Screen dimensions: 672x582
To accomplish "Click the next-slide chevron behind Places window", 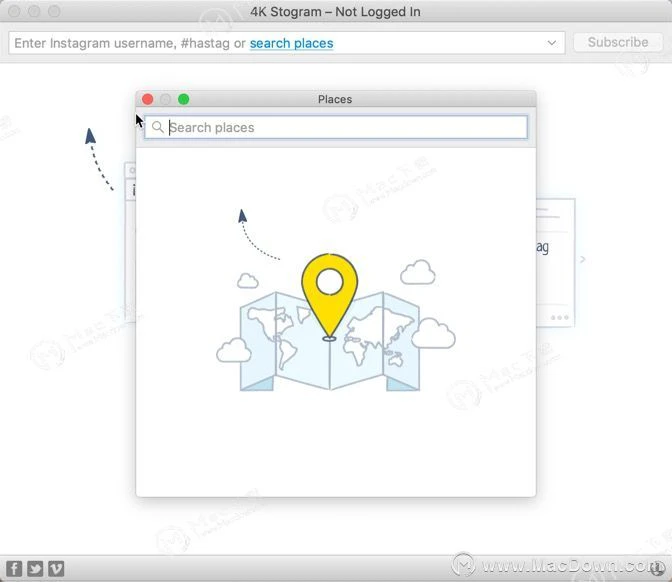I will pyautogui.click(x=582, y=259).
